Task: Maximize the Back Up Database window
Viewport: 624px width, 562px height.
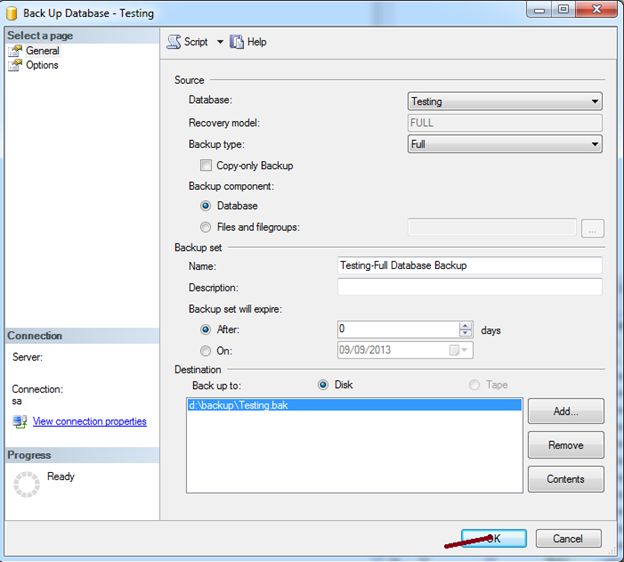Action: click(564, 10)
